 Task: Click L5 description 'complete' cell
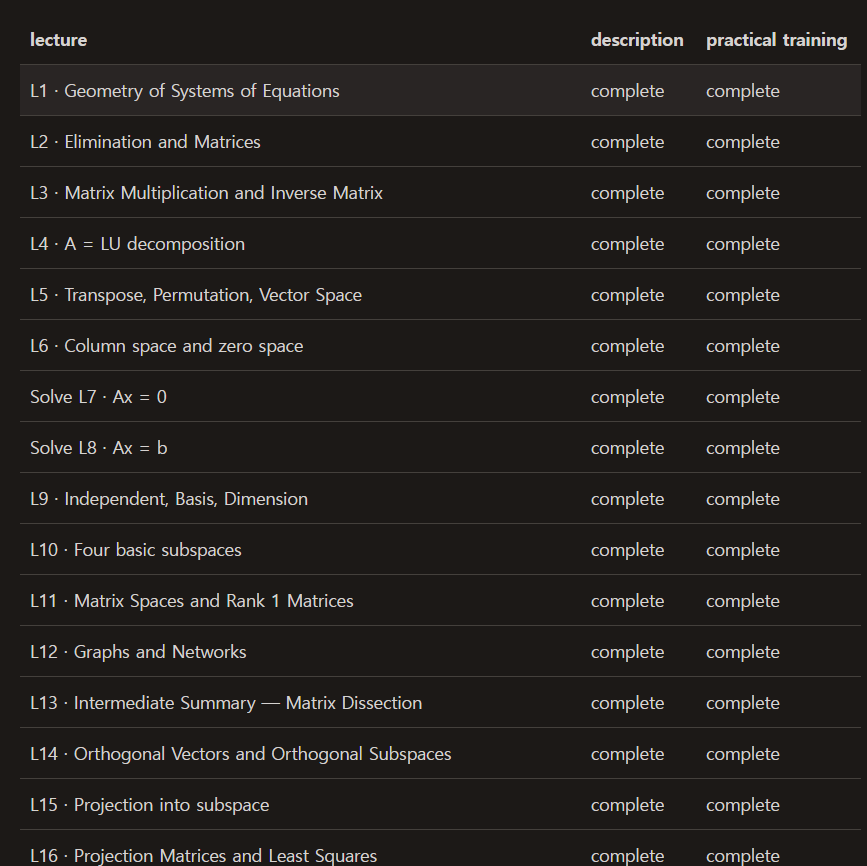(x=627, y=295)
